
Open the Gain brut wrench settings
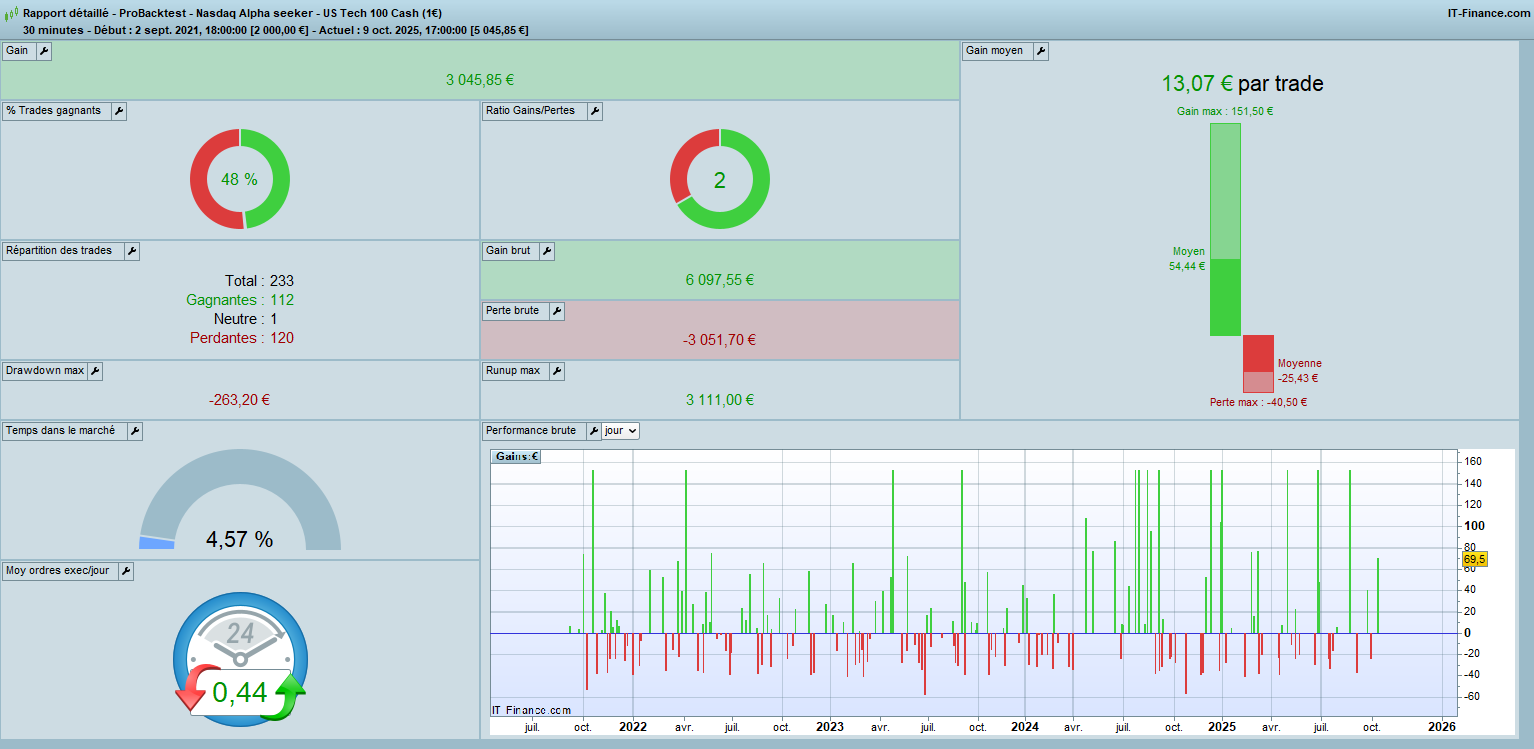[546, 251]
